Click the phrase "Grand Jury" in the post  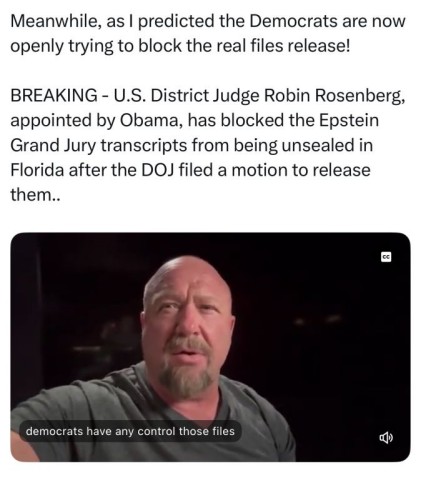point(53,145)
